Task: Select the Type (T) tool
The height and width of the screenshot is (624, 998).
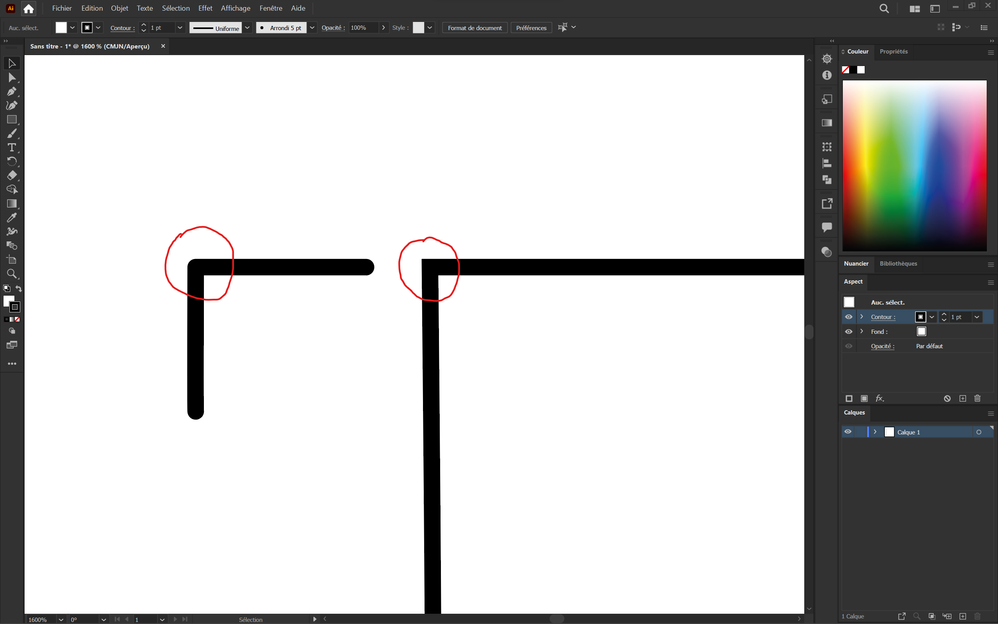Action: (11, 147)
